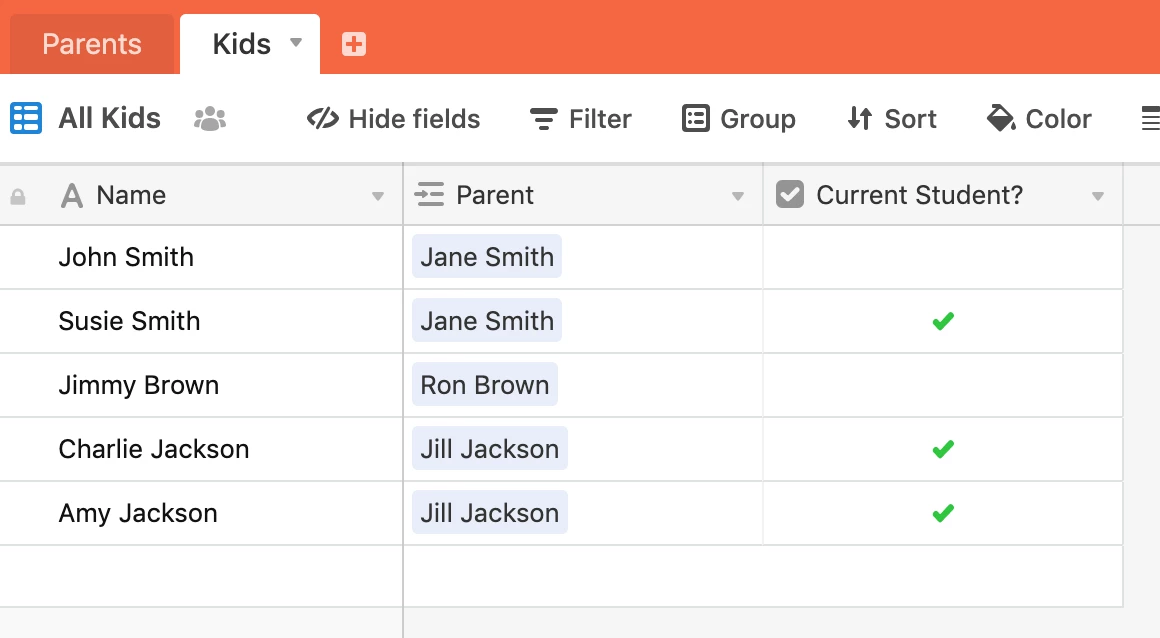The height and width of the screenshot is (638, 1160).
Task: Click Jill Jackson link in Charlie's row
Action: pos(489,449)
